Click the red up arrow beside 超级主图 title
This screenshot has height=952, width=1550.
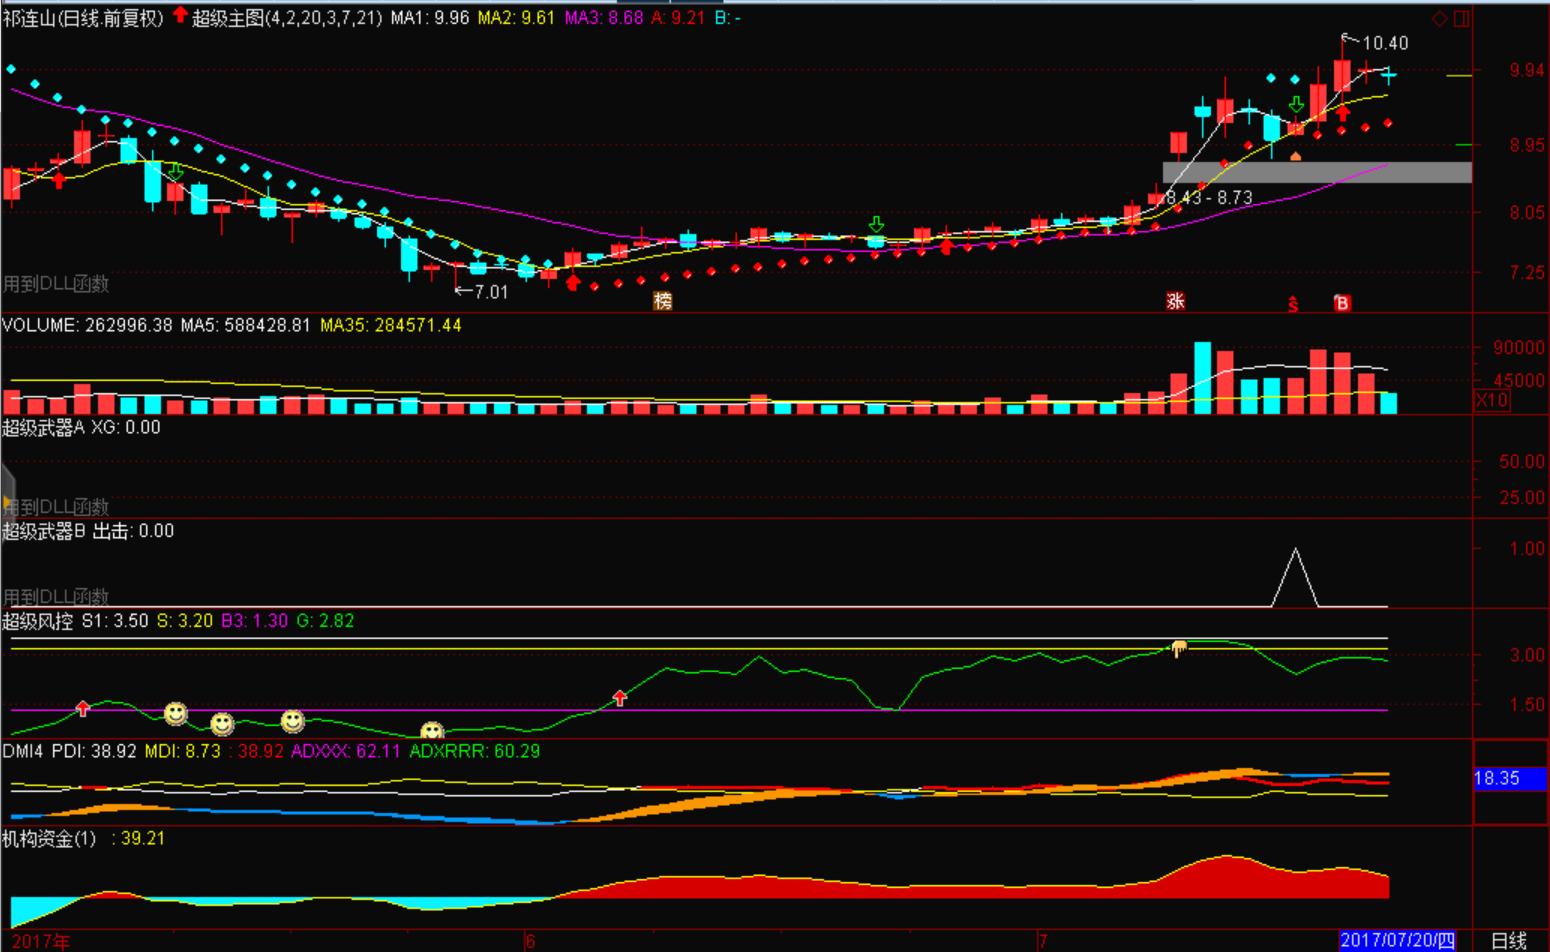click(x=180, y=15)
